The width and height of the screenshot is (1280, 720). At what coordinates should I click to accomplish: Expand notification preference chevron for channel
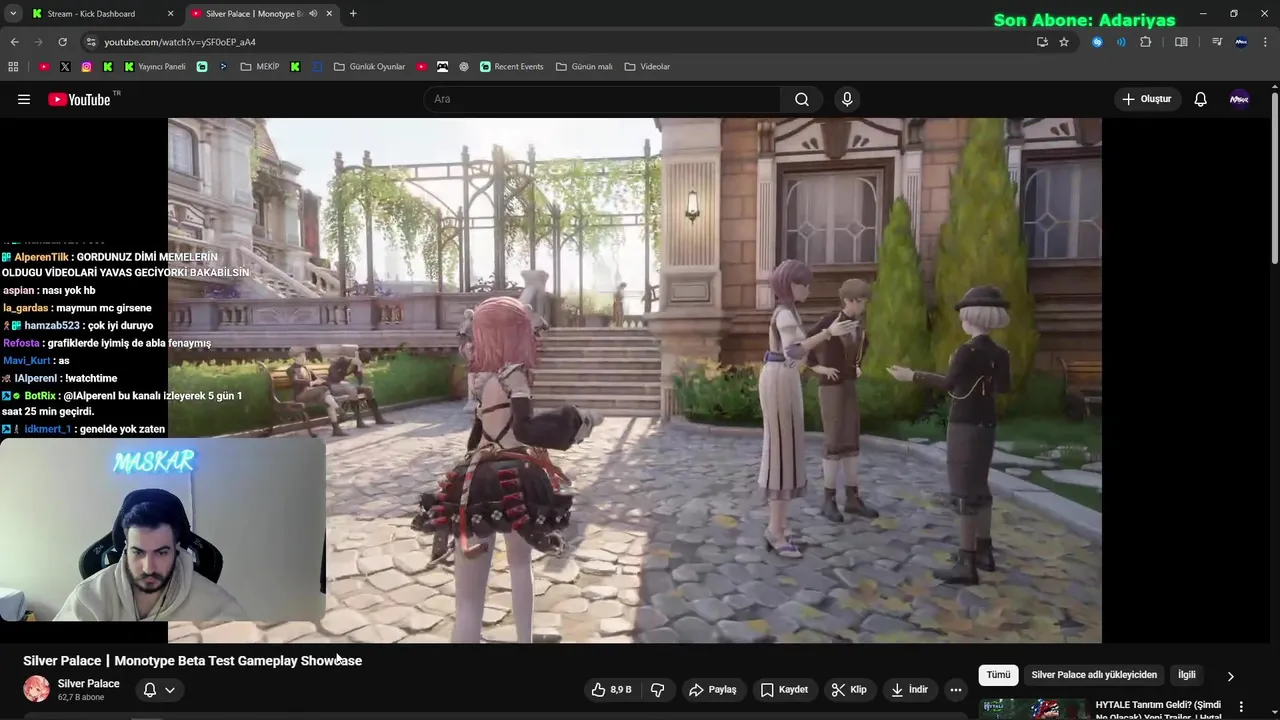click(170, 690)
